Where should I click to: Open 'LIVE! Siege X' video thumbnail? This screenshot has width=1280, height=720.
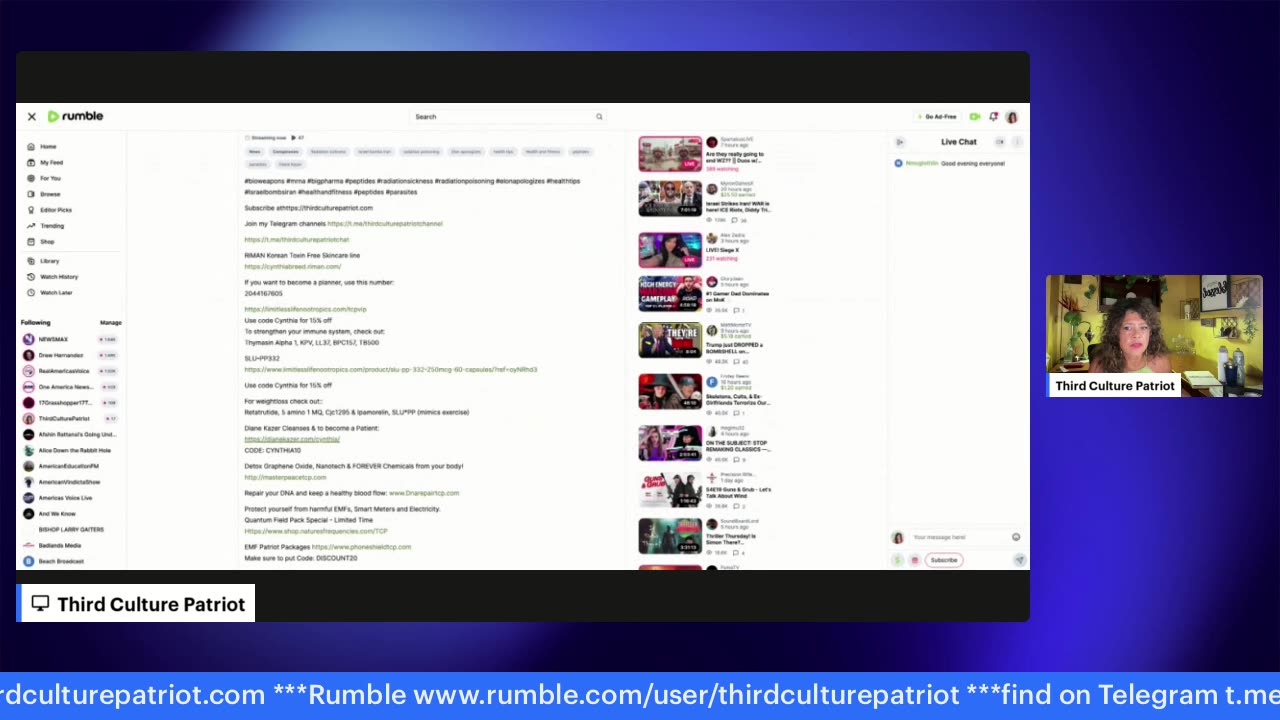pos(670,249)
